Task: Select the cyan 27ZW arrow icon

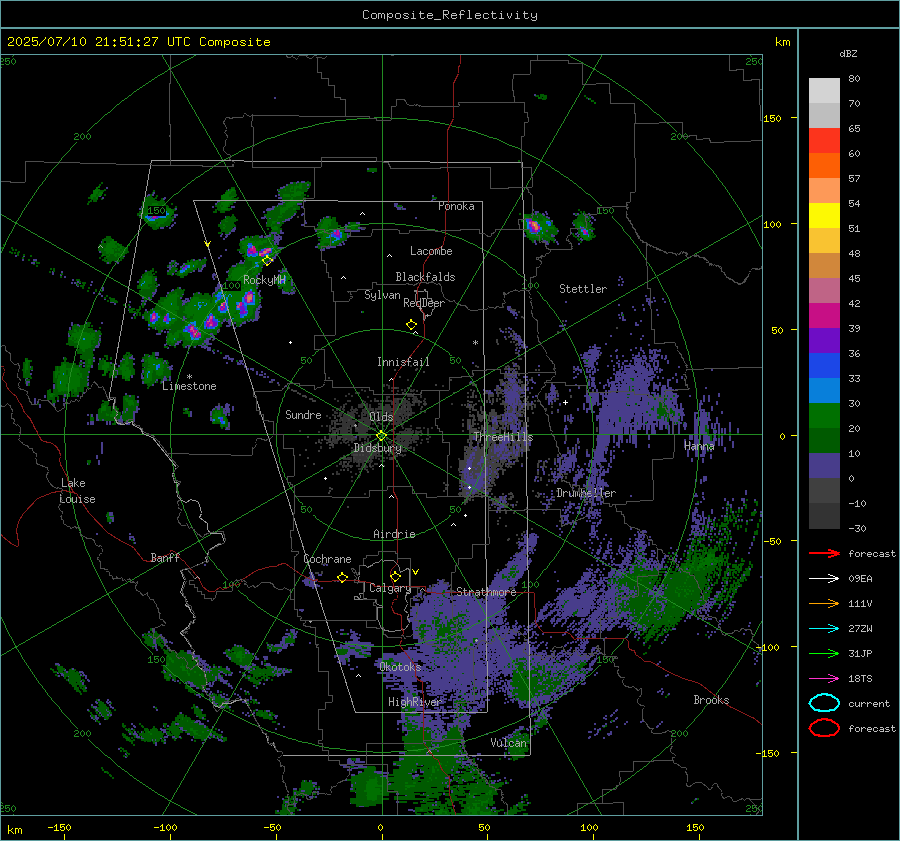Action: click(824, 629)
